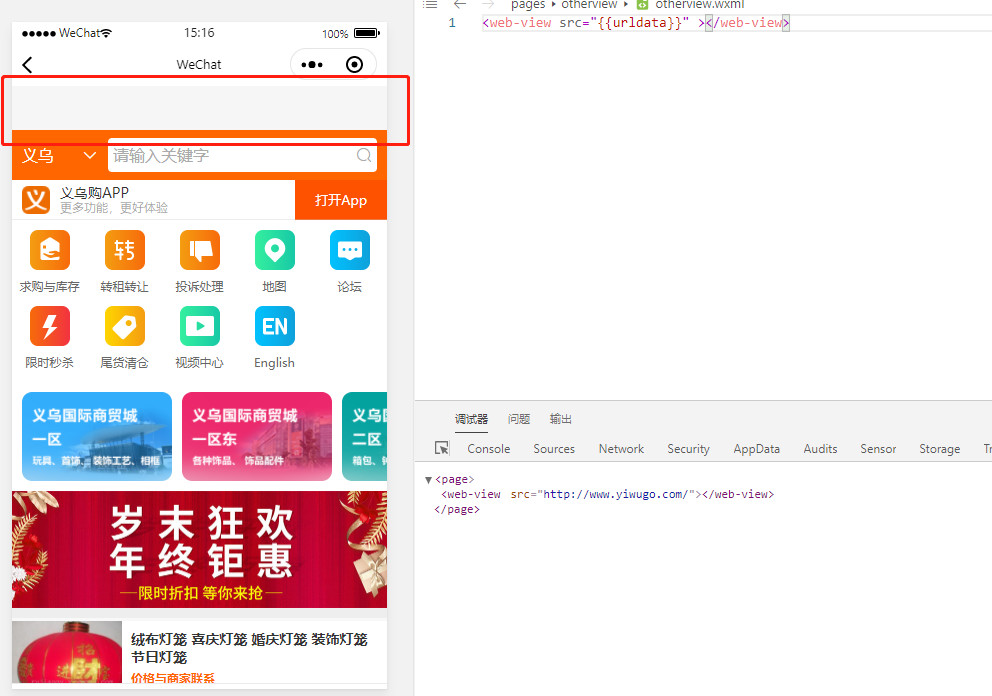992x696 pixels.
Task: Switch to English with the EN icon
Action: [x=275, y=326]
